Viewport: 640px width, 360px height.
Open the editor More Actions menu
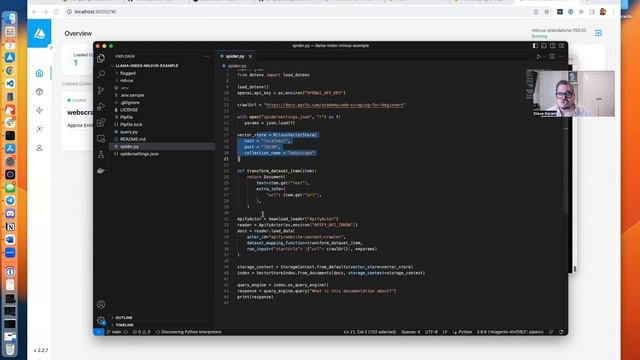(x=561, y=56)
